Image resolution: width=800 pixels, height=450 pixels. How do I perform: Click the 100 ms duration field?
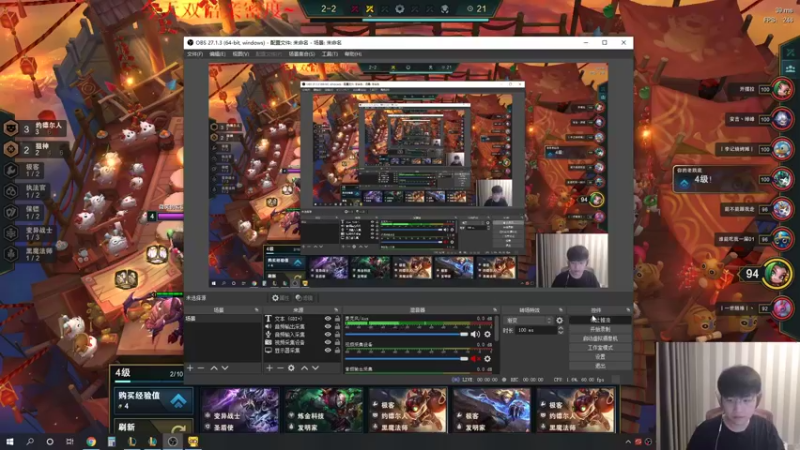[536, 331]
